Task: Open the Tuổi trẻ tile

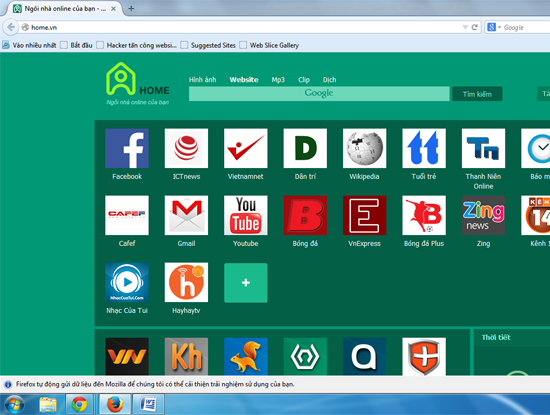Action: tap(424, 148)
